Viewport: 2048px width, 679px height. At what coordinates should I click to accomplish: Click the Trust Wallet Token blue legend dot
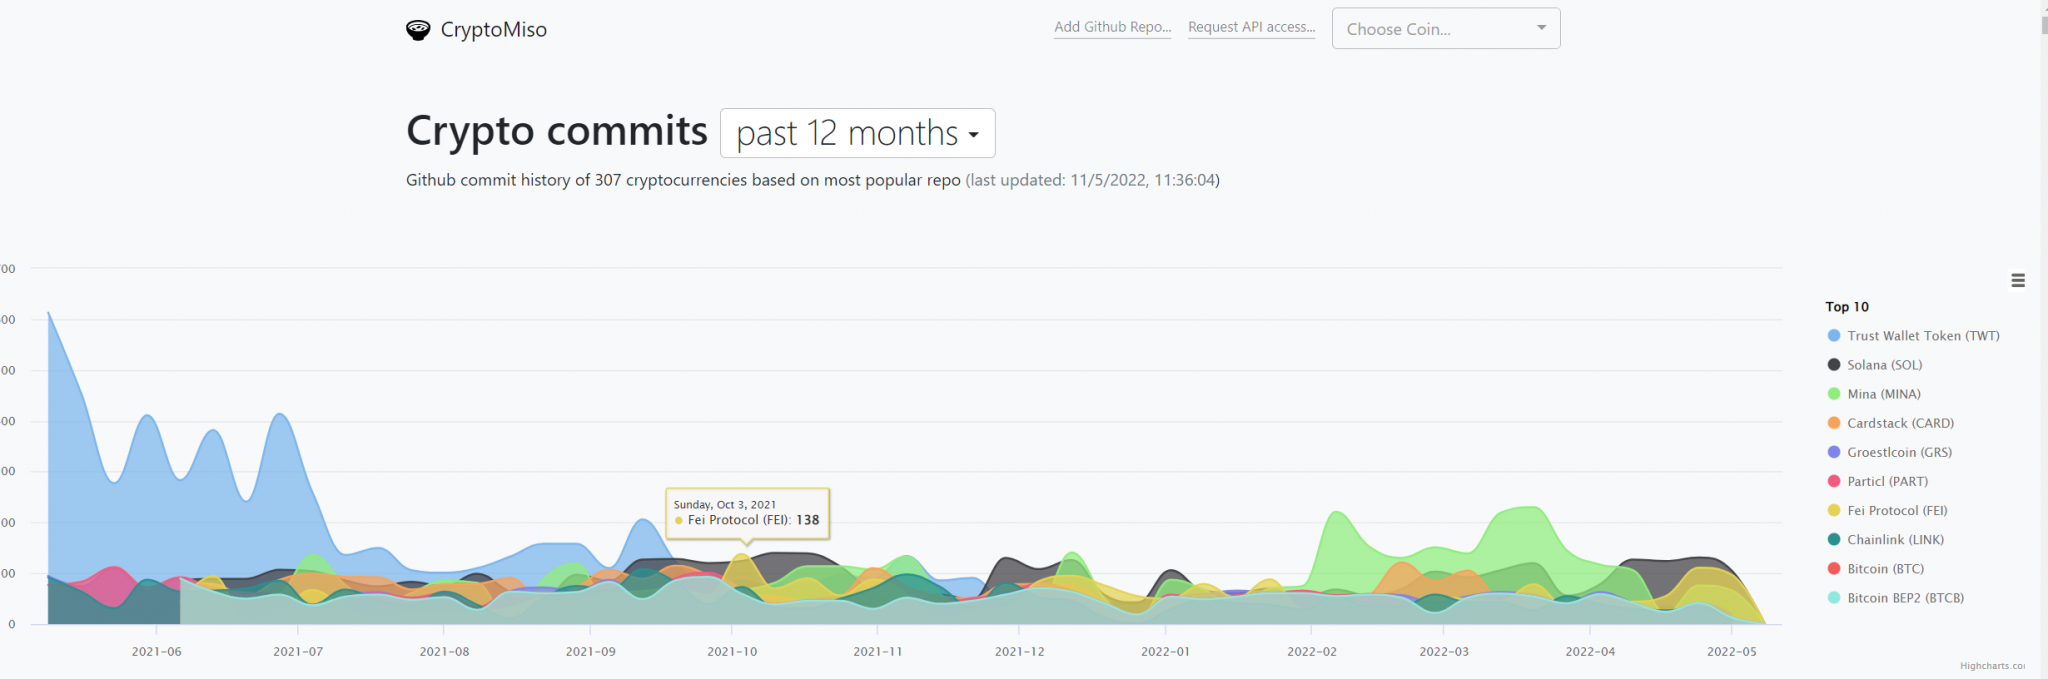pyautogui.click(x=1833, y=336)
